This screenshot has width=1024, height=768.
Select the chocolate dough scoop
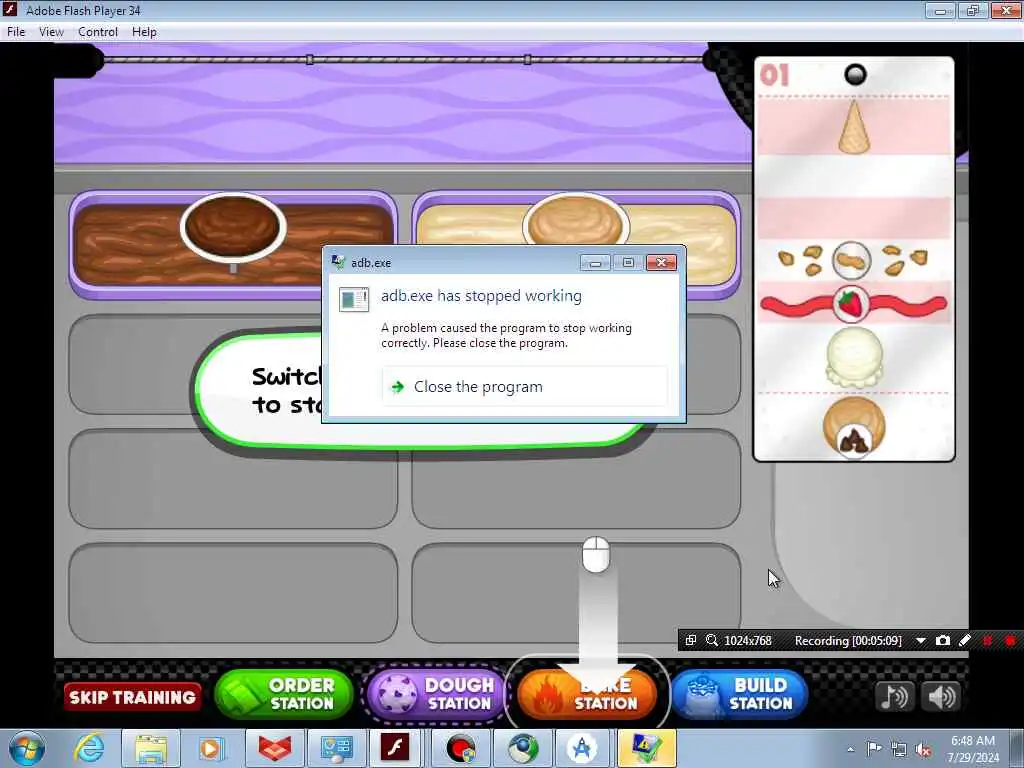pos(232,226)
